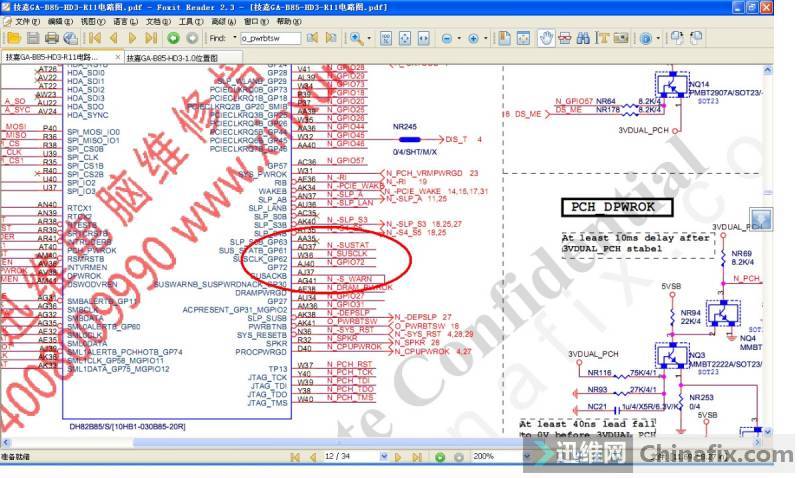
Task: Open page number dropdown in status bar
Action: pos(384,457)
